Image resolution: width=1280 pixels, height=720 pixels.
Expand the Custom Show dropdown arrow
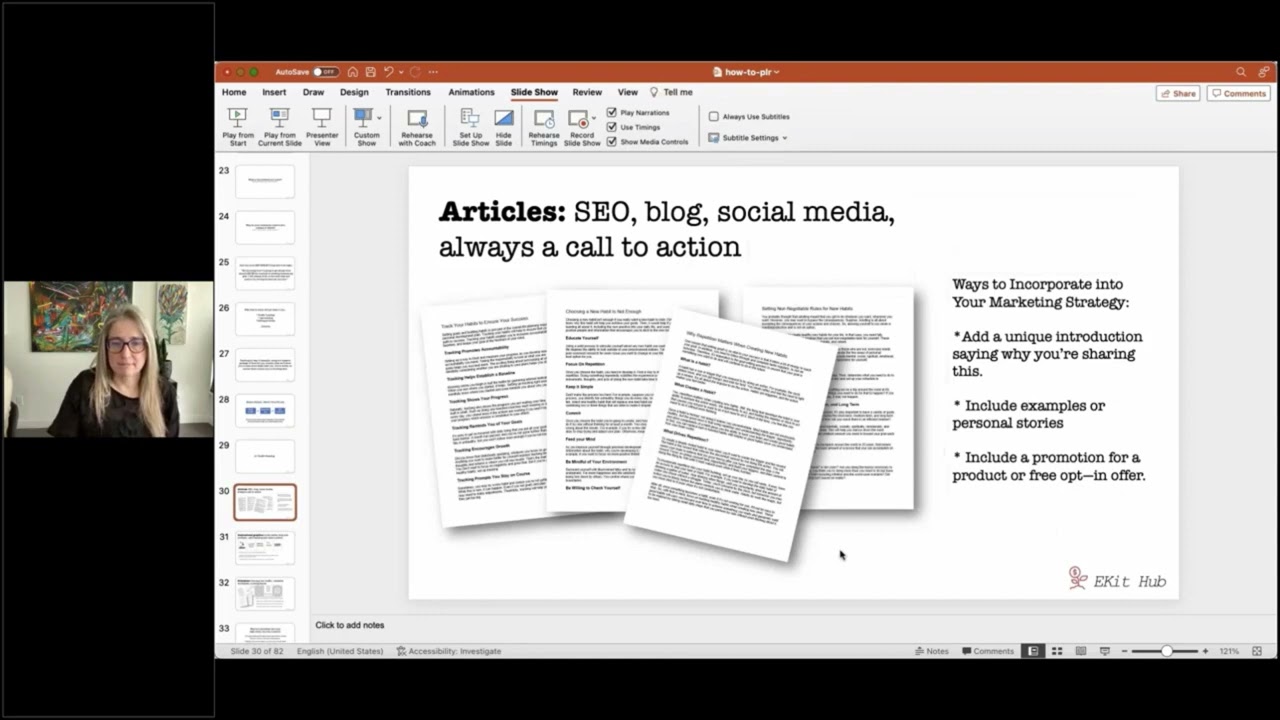(379, 118)
